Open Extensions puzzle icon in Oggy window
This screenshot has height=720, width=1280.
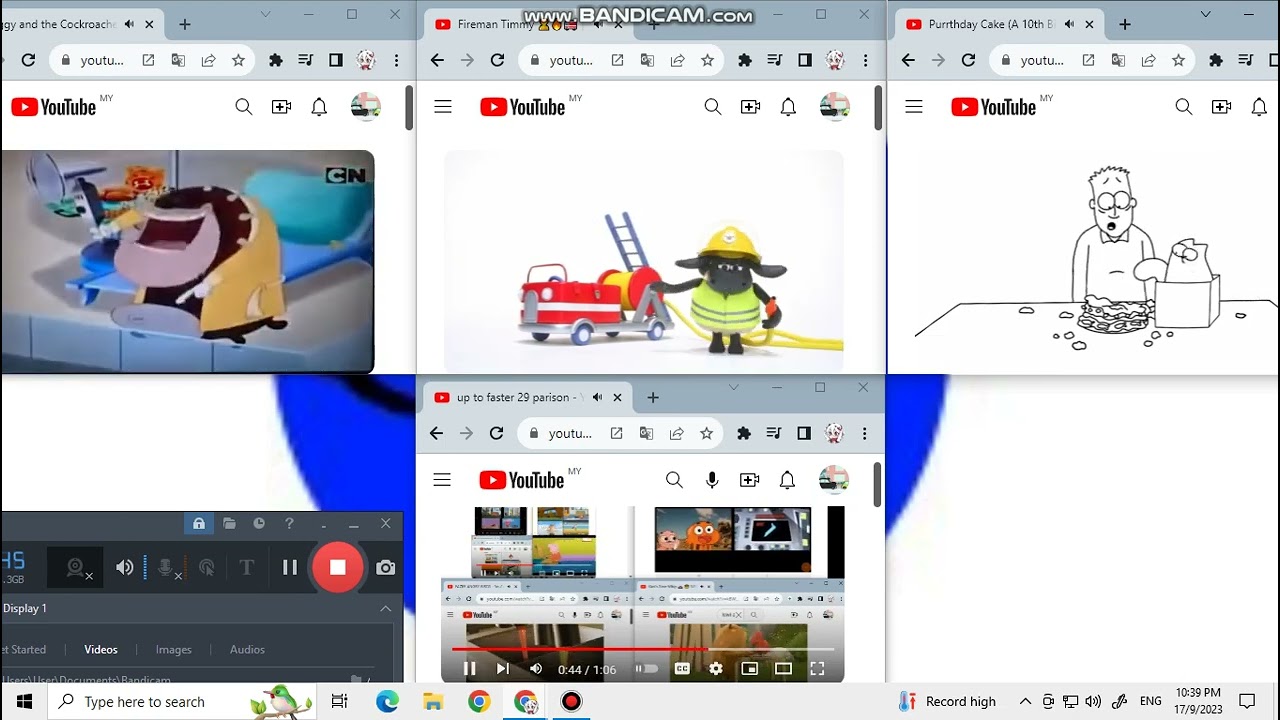275,60
